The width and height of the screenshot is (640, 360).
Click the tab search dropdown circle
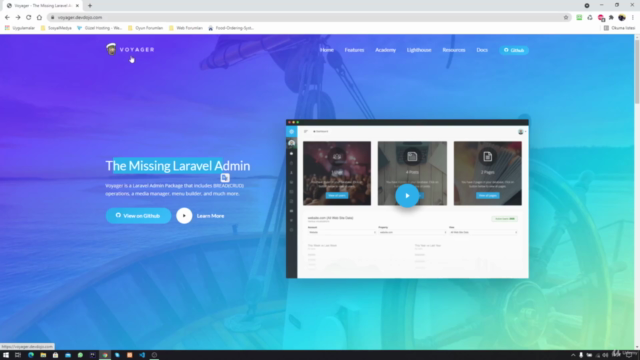(x=587, y=5)
